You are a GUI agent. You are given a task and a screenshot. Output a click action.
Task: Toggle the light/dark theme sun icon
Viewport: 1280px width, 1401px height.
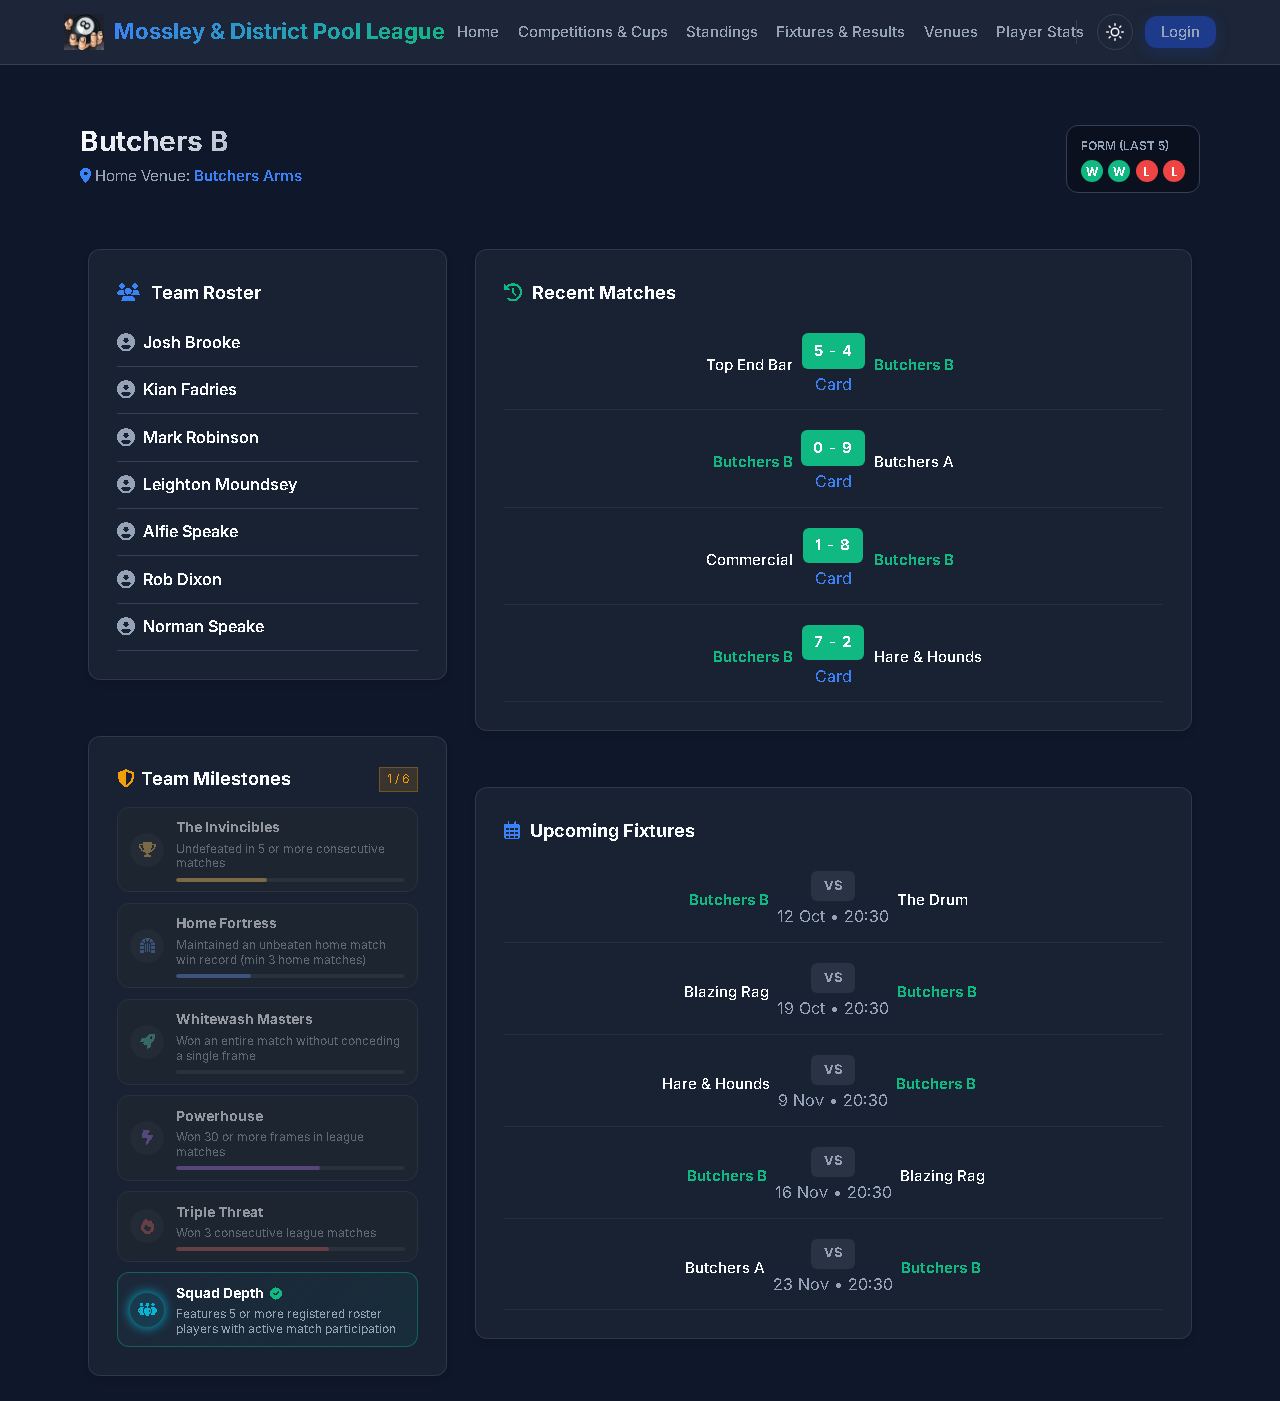[x=1115, y=32]
